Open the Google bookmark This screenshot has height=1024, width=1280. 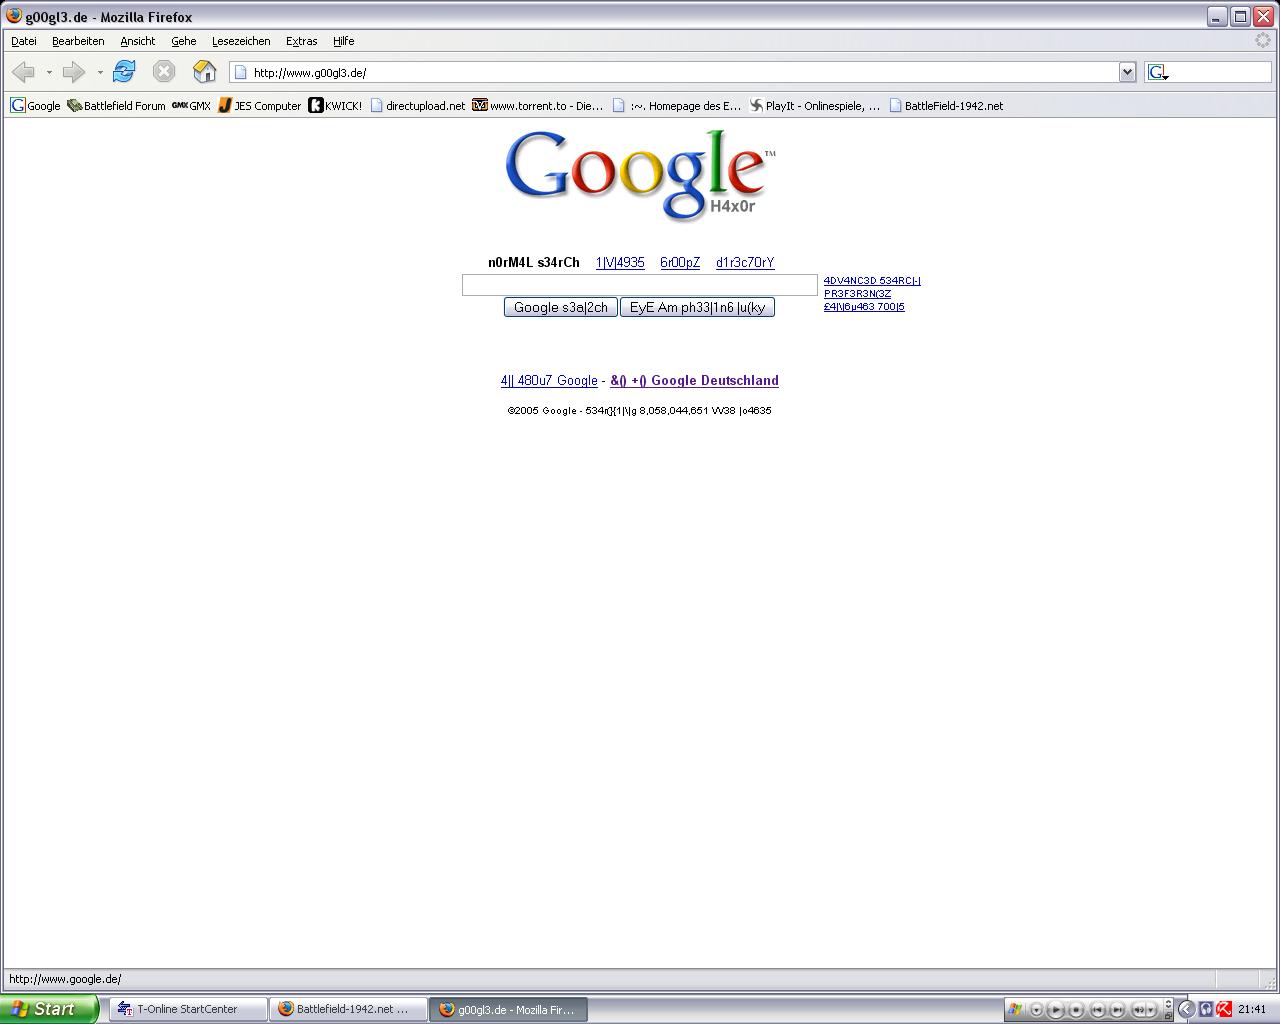pos(35,105)
